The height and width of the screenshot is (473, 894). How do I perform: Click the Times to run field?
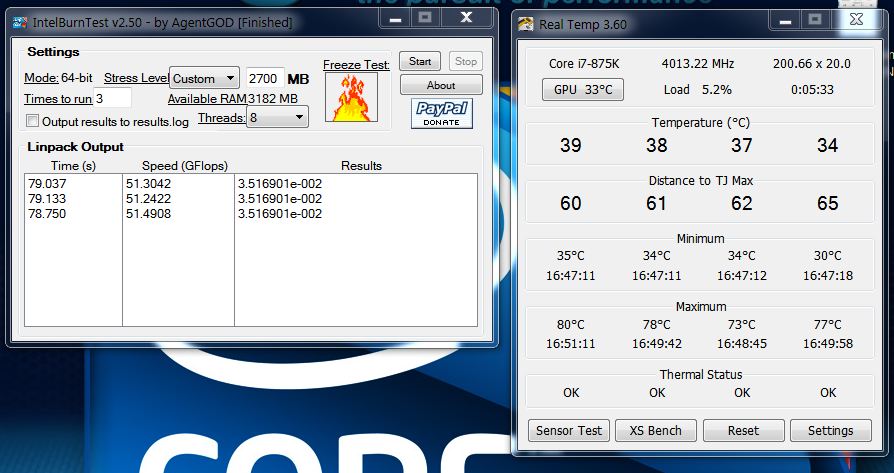pos(112,98)
